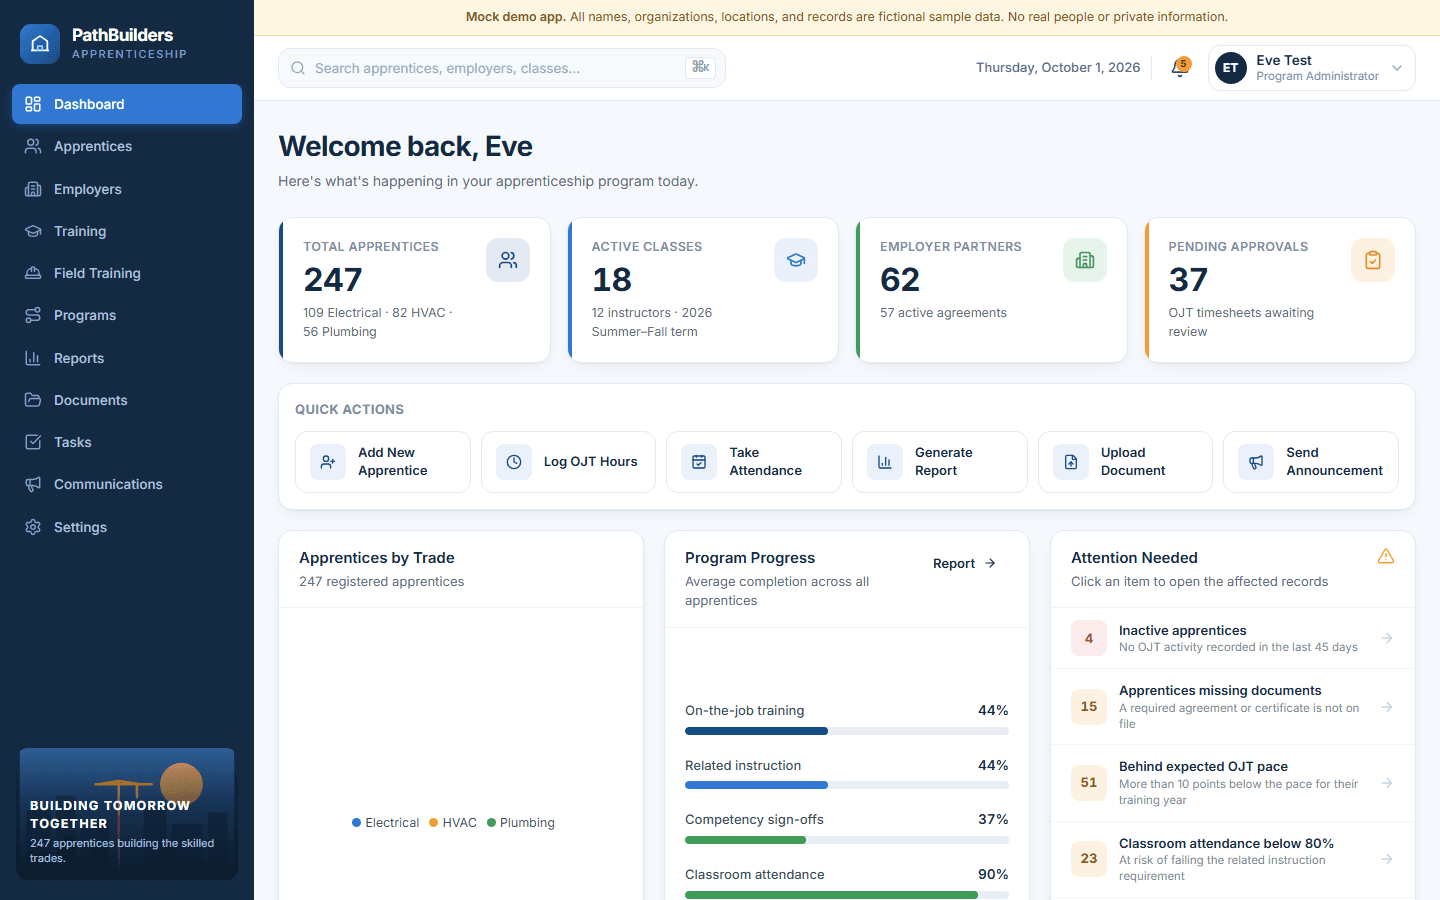The height and width of the screenshot is (900, 1440).
Task: Click the Training sidebar item
Action: pyautogui.click(x=127, y=231)
